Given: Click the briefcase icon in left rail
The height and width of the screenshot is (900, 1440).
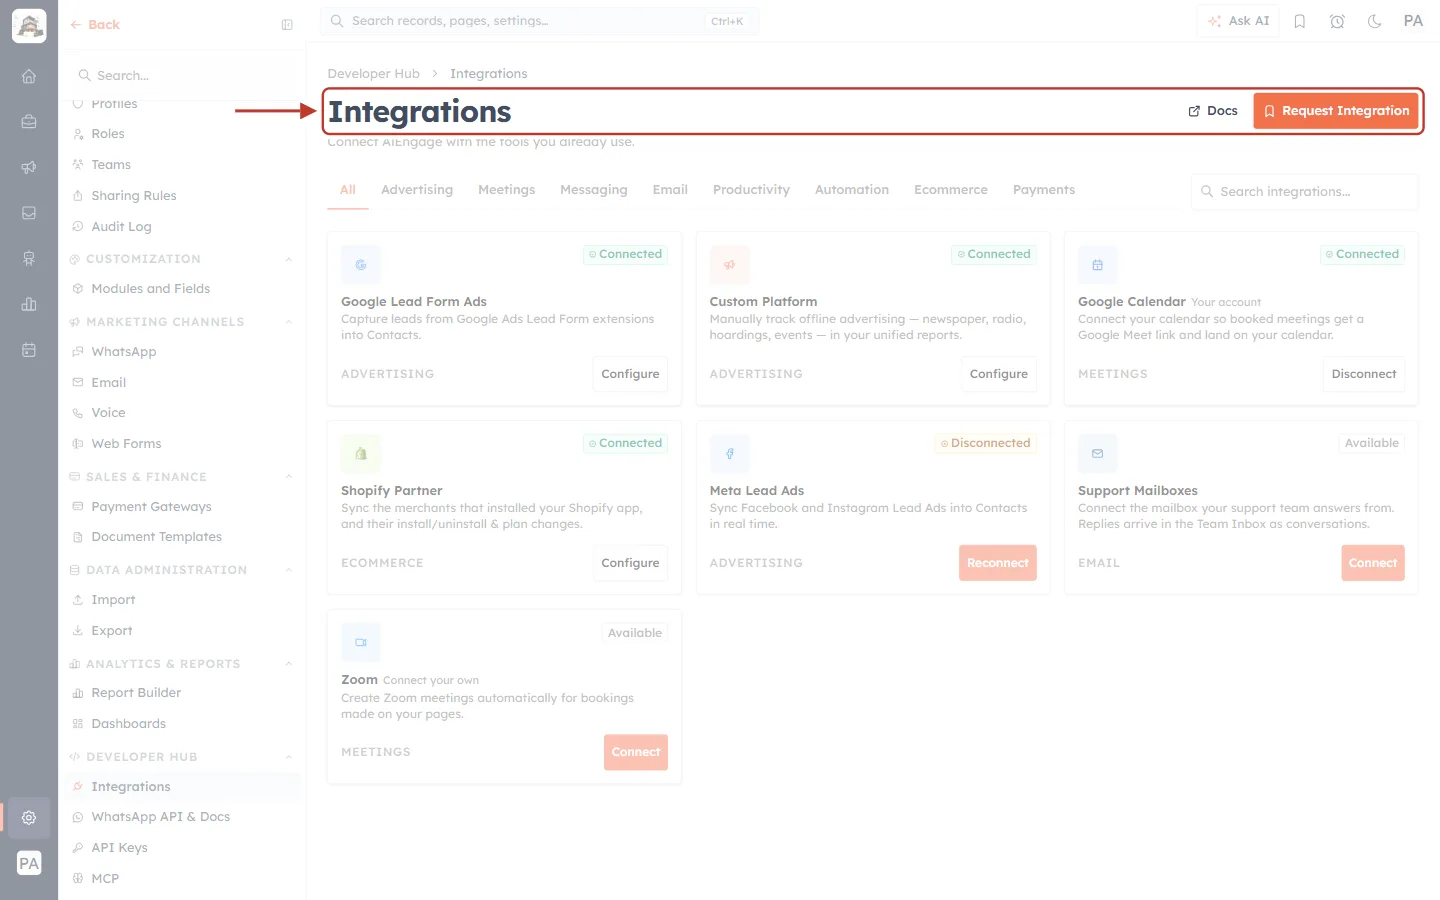Looking at the screenshot, I should 29,122.
